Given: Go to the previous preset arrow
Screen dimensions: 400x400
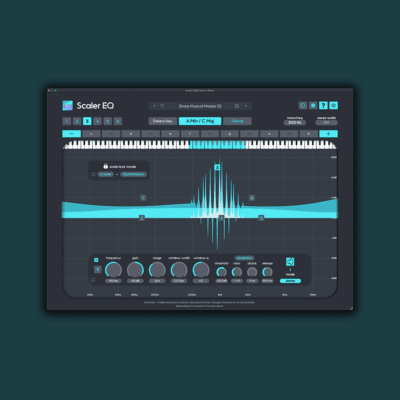Looking at the screenshot, I should (154, 106).
